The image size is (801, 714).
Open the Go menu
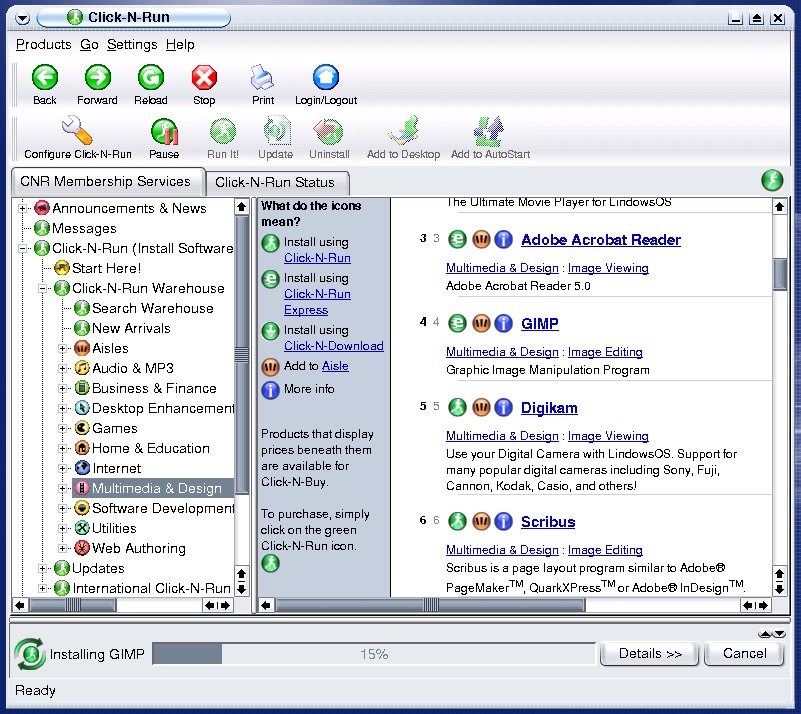pos(89,45)
